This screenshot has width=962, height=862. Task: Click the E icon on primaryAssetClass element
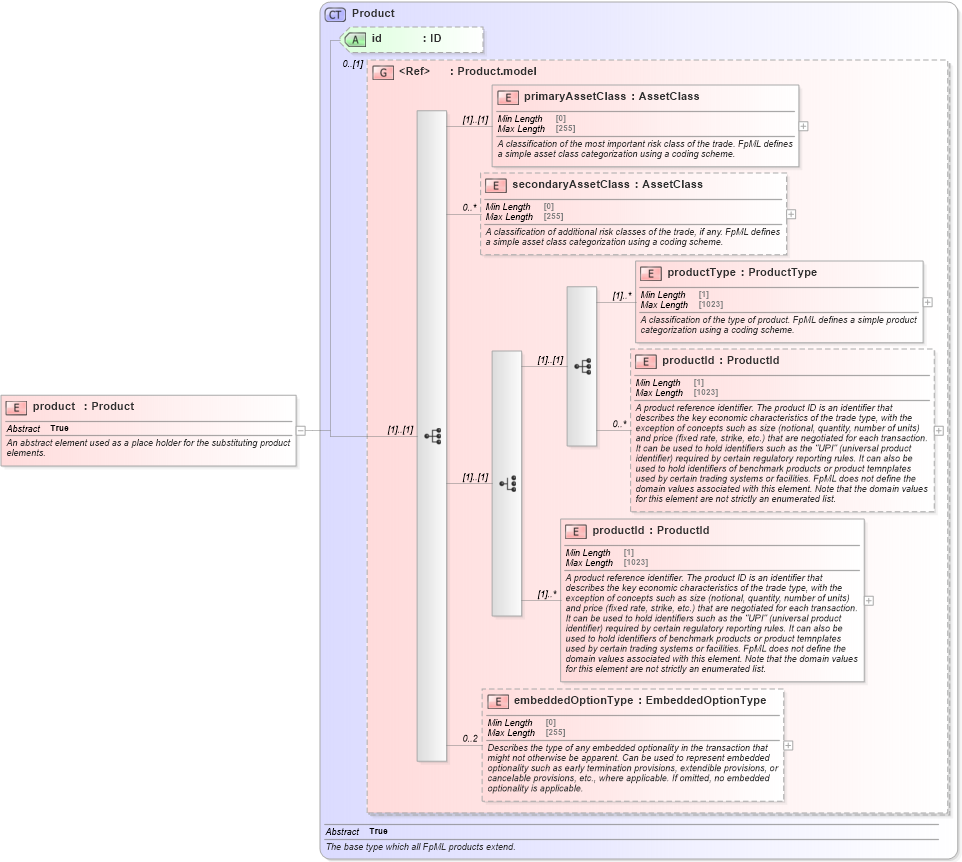tap(506, 97)
